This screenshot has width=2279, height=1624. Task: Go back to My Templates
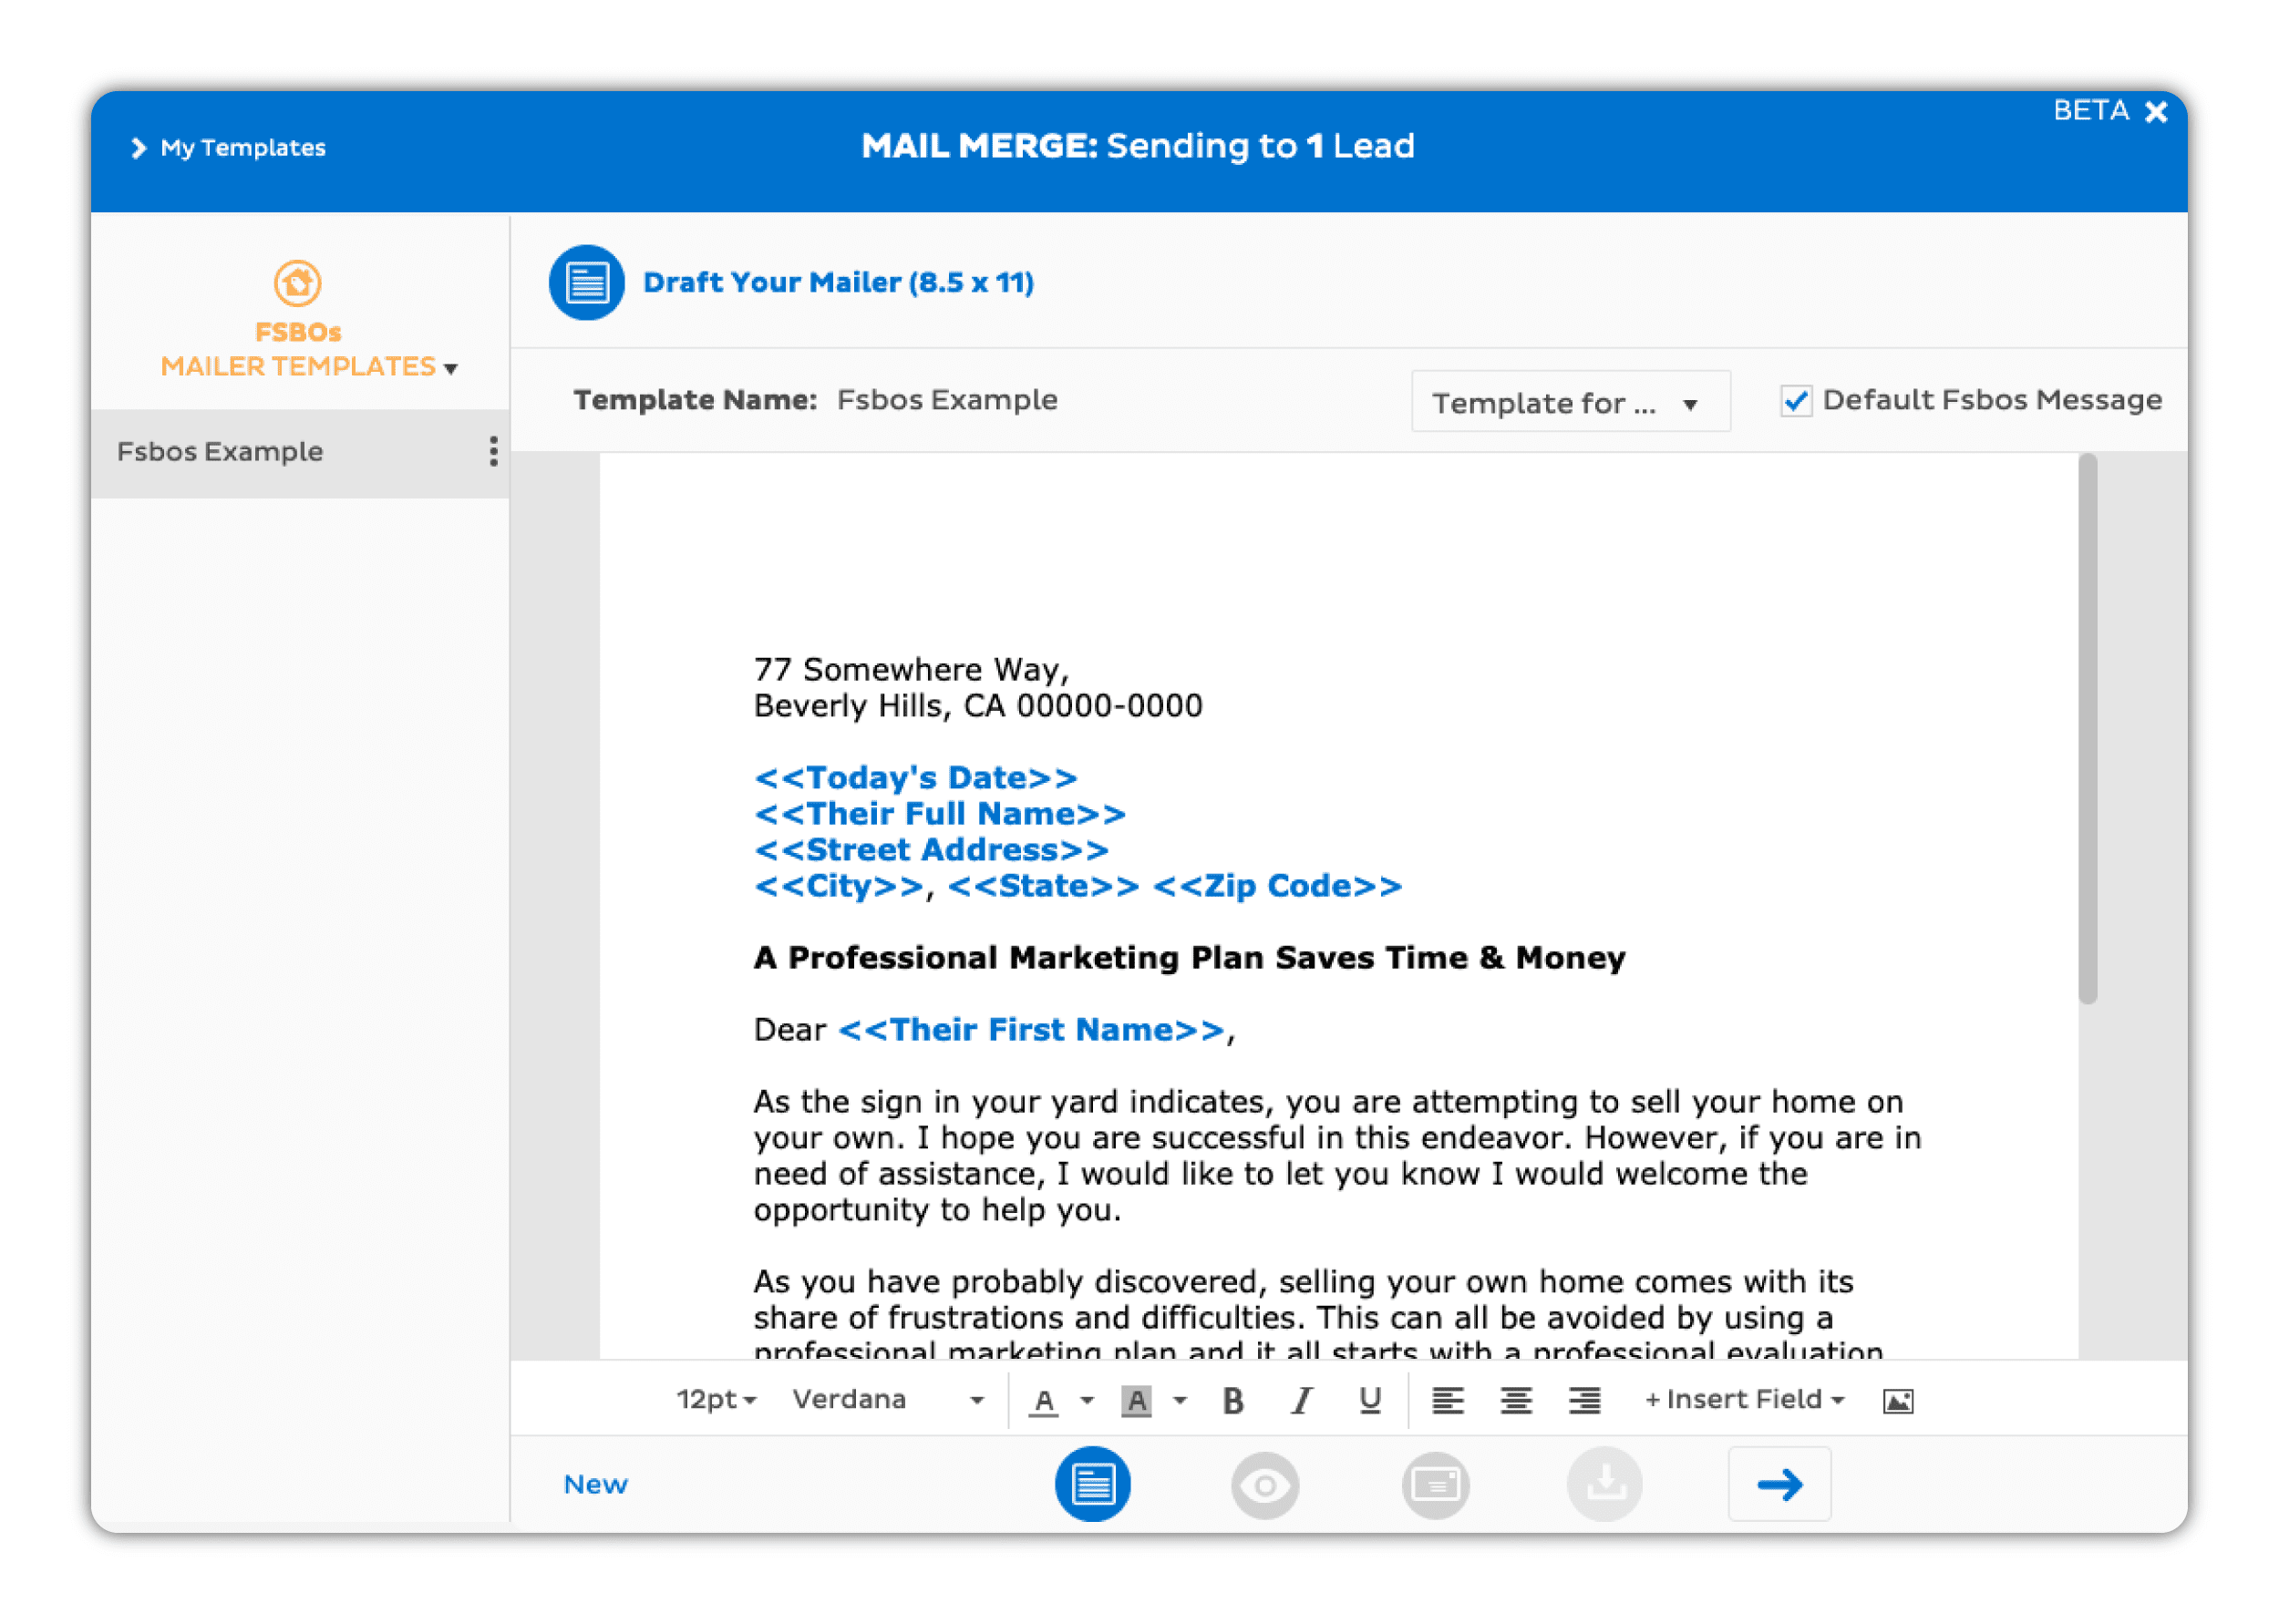coord(229,148)
